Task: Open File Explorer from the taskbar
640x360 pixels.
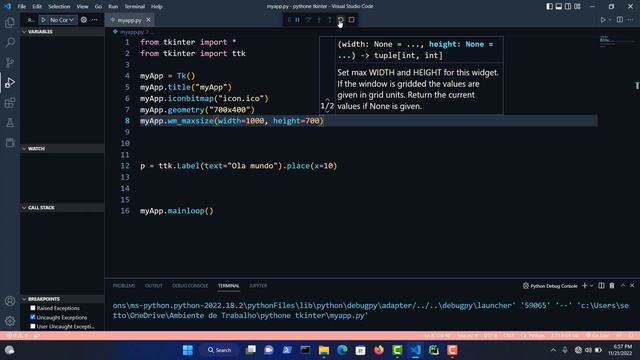Action: (x=324, y=350)
